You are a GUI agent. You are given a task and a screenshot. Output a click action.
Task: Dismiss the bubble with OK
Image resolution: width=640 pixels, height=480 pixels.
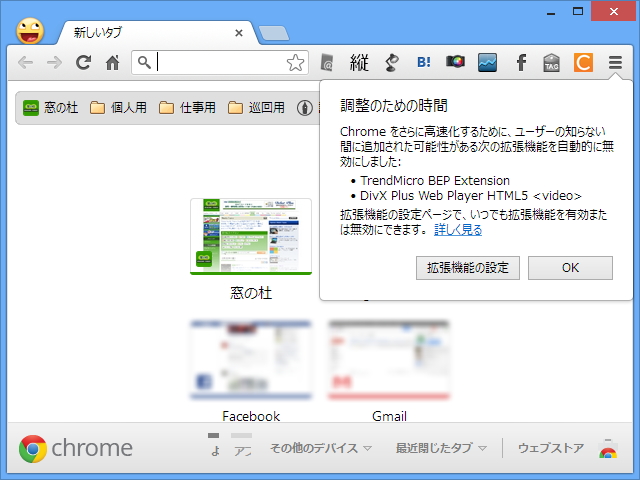[570, 268]
